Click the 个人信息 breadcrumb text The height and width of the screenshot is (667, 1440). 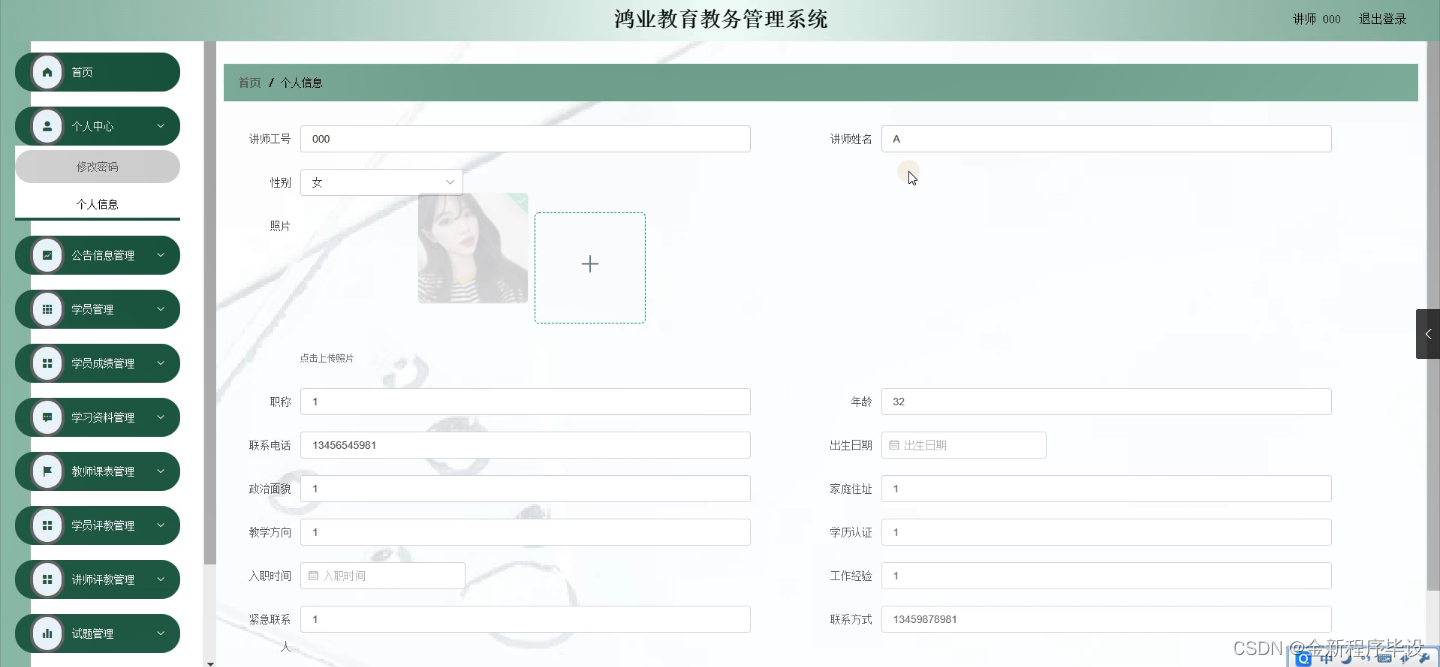[301, 83]
